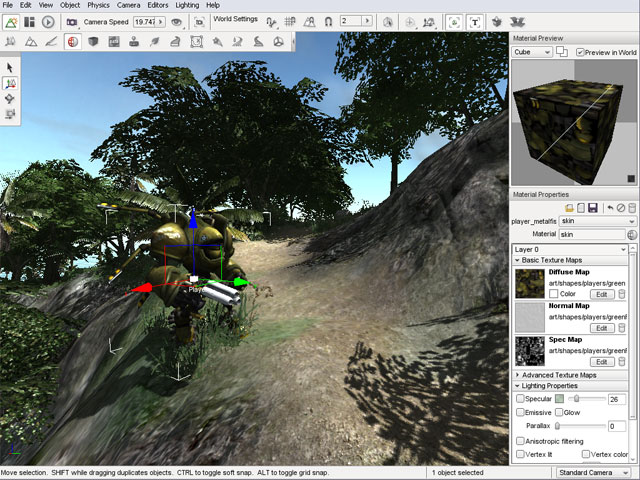Screen dimensions: 640x480
Task: Open the Cube preview shape dropdown
Action: pyautogui.click(x=532, y=52)
